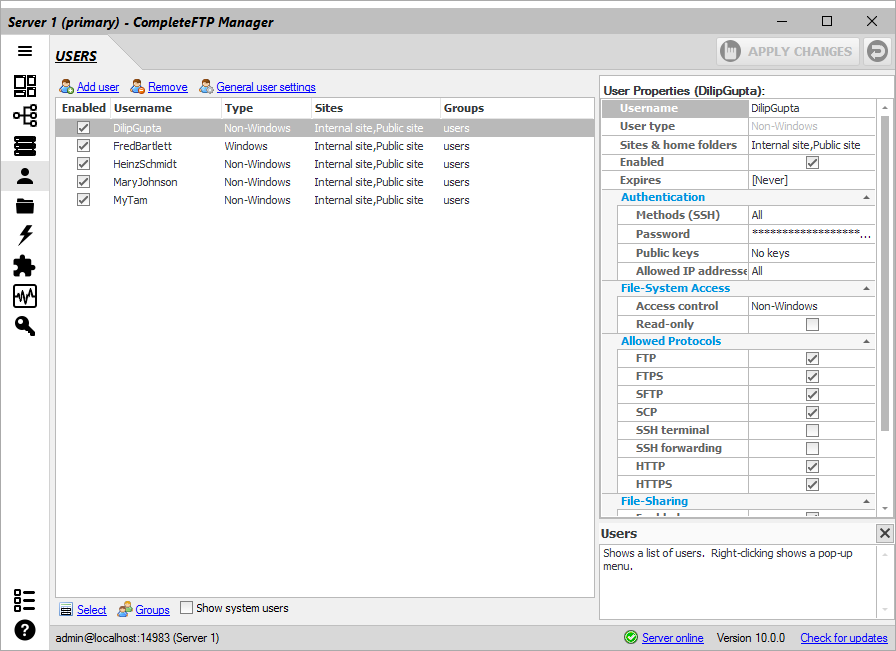Click the Check for updates link
The height and width of the screenshot is (651, 896).
click(x=843, y=638)
